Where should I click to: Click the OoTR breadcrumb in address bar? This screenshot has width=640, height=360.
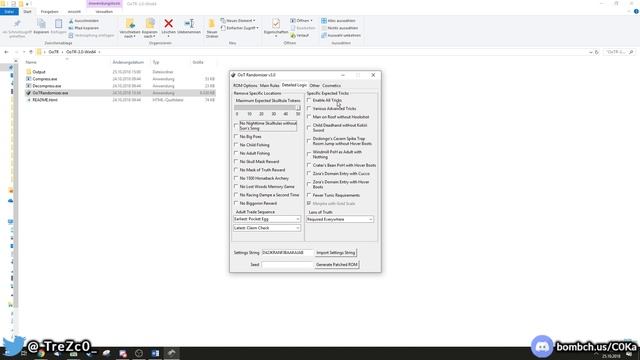[x=53, y=52]
